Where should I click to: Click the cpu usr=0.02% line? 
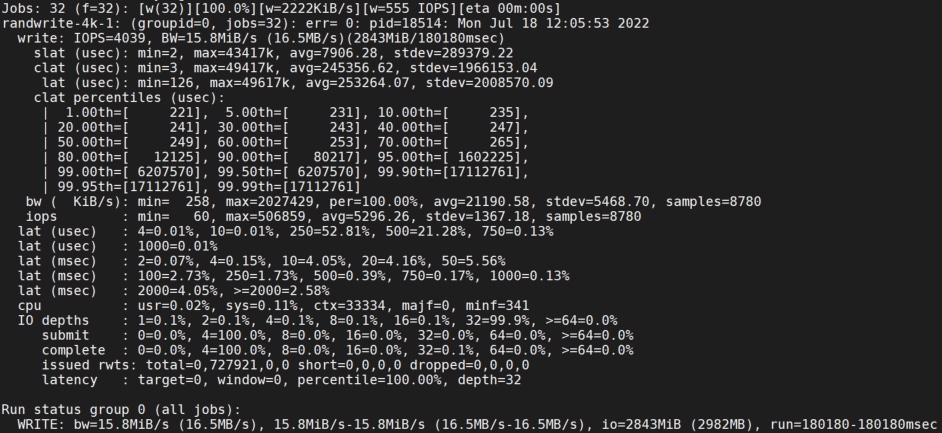(273, 305)
